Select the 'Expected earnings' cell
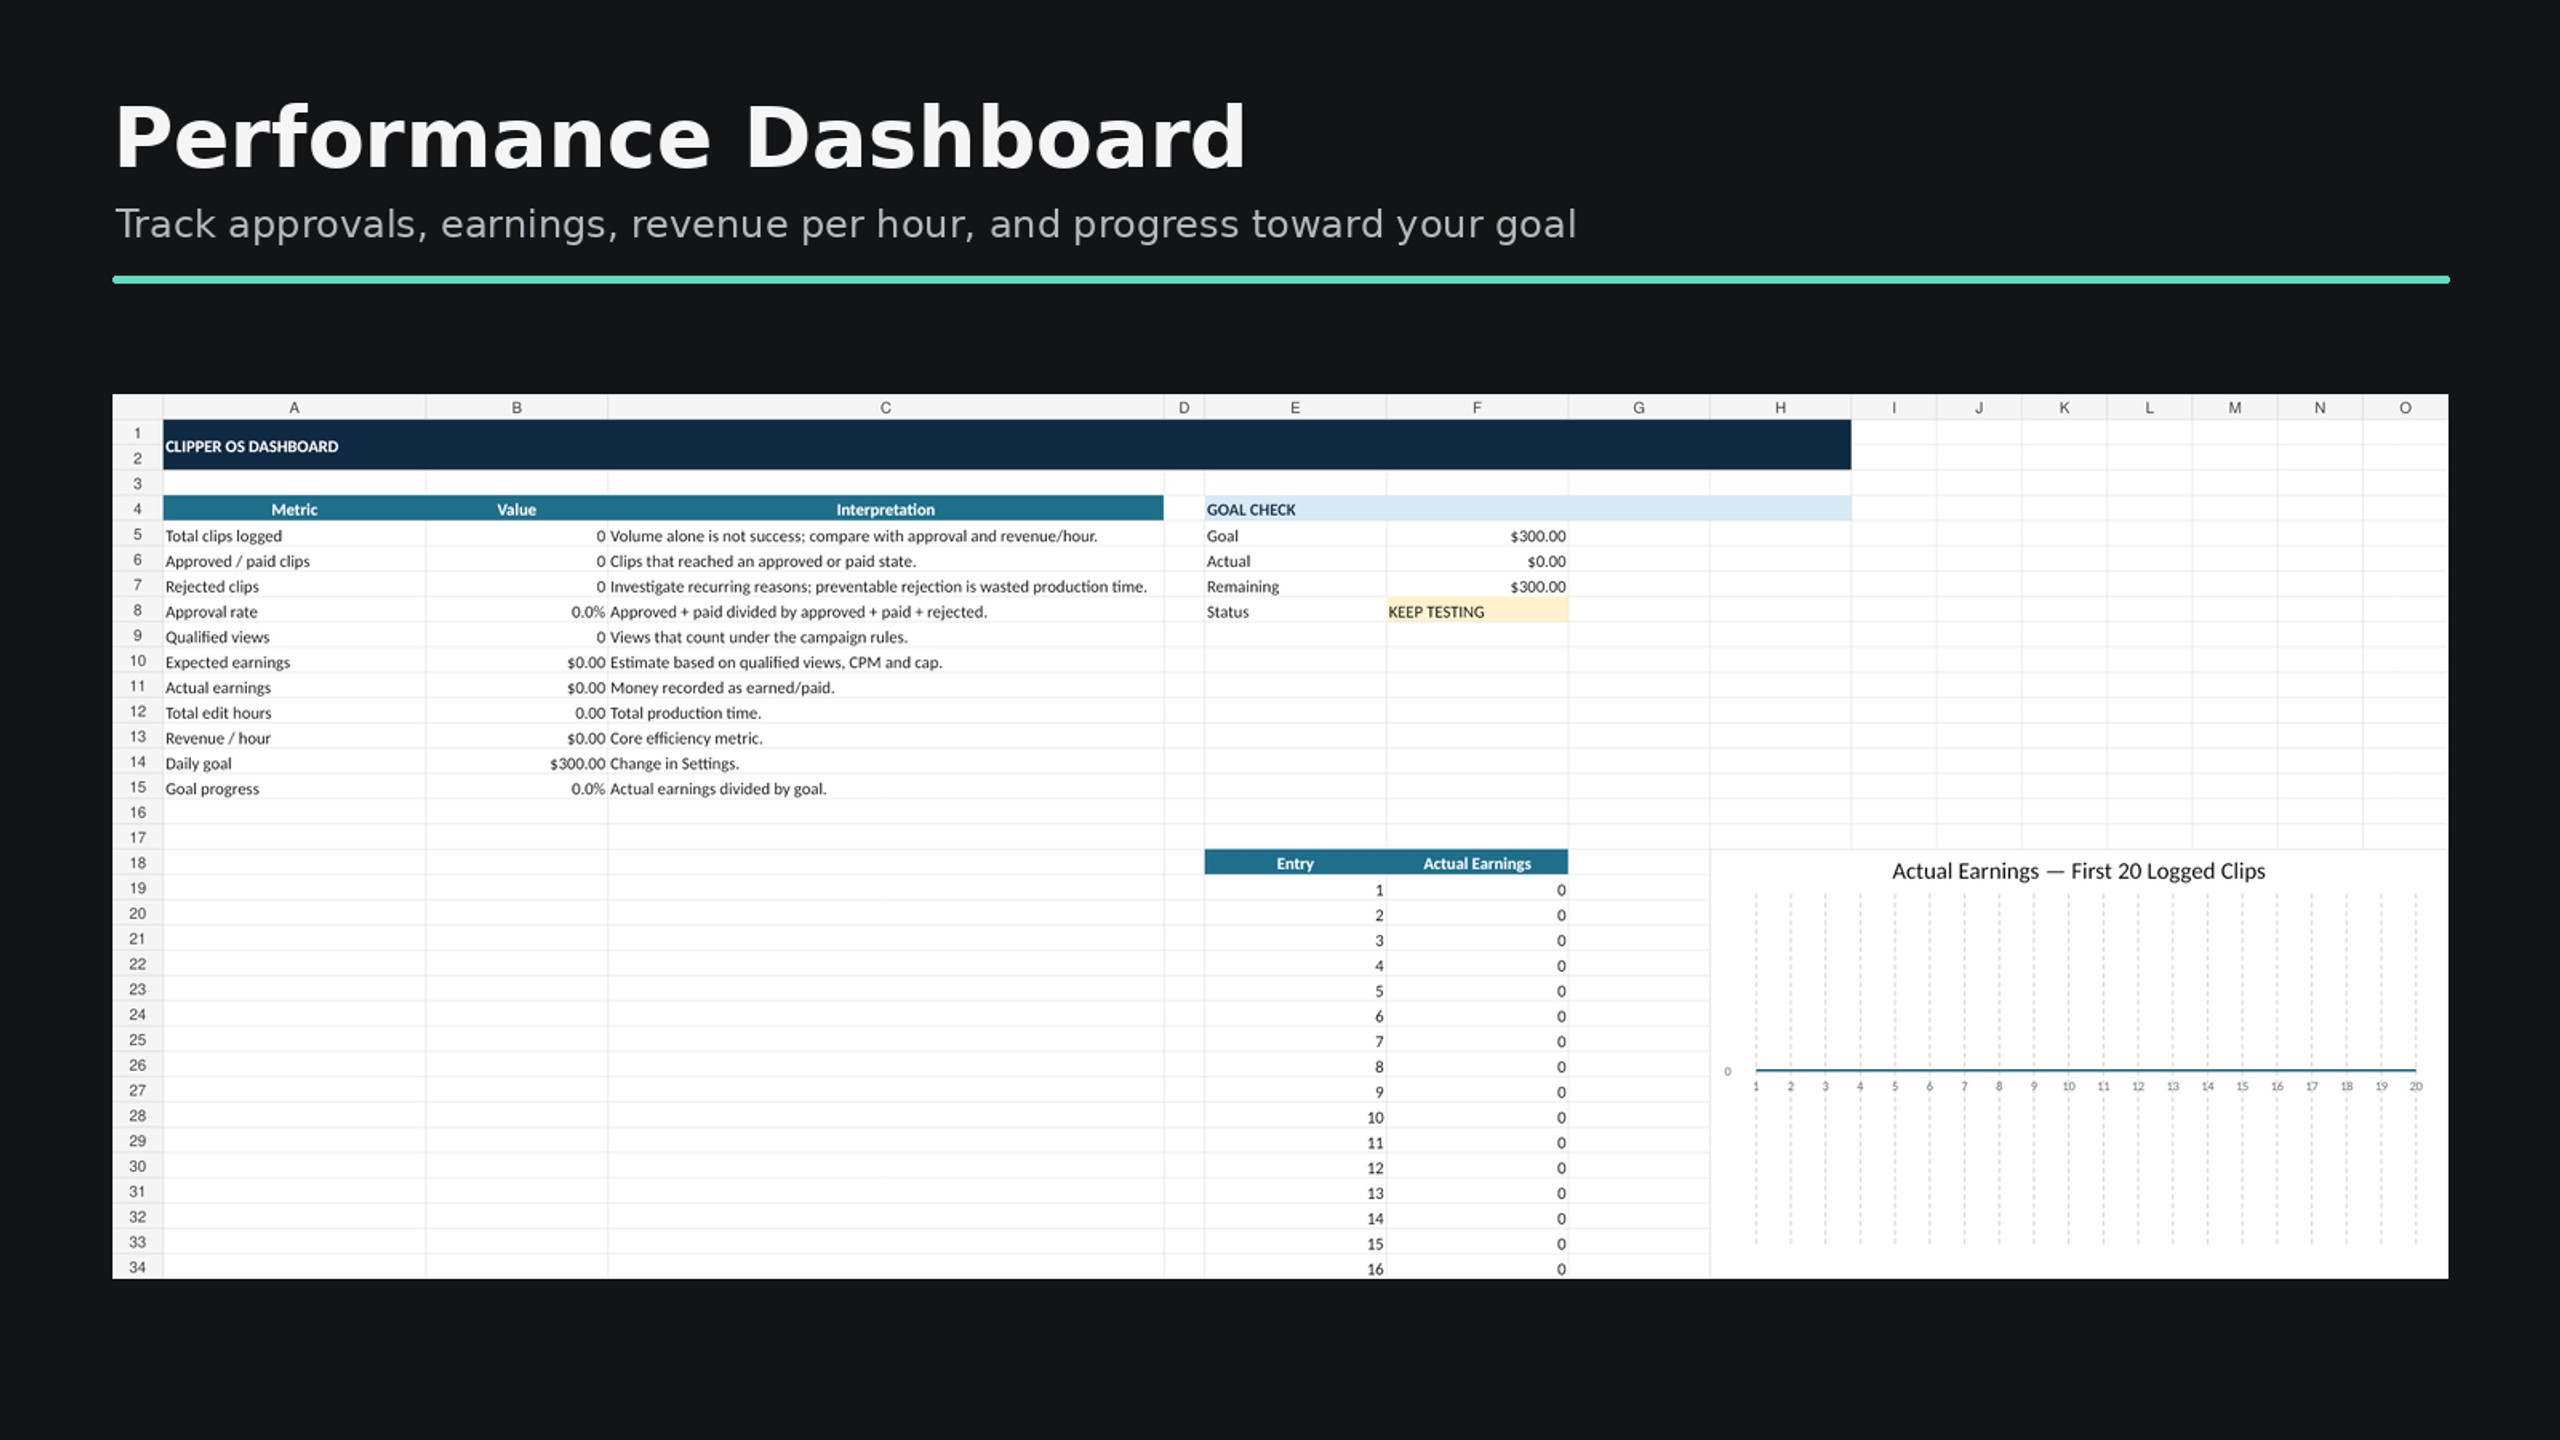 [x=294, y=662]
